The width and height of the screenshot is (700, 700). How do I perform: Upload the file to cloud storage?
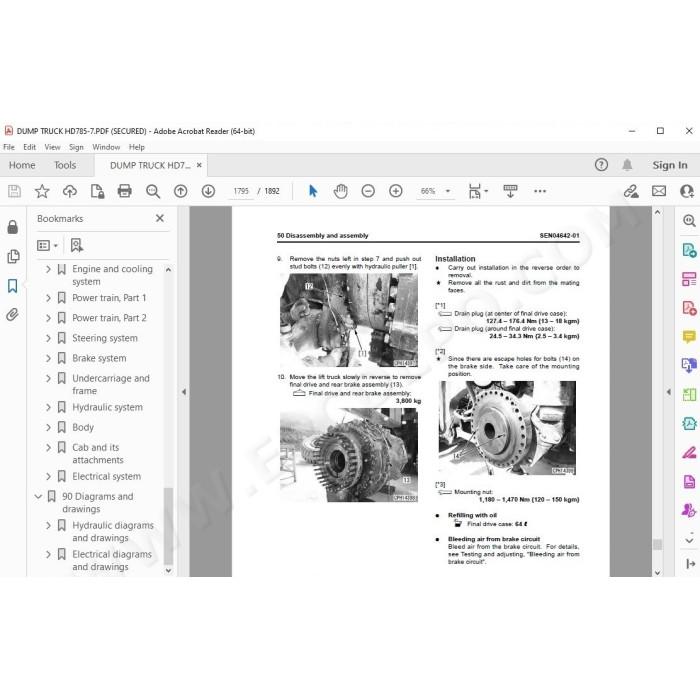[x=70, y=192]
